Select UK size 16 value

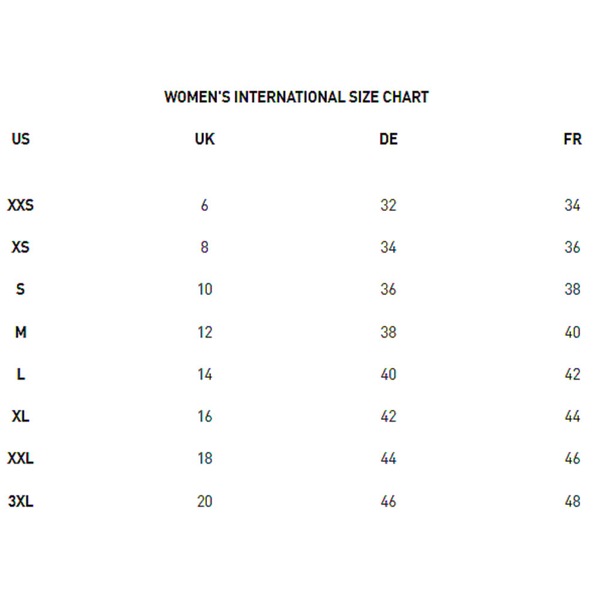click(205, 416)
